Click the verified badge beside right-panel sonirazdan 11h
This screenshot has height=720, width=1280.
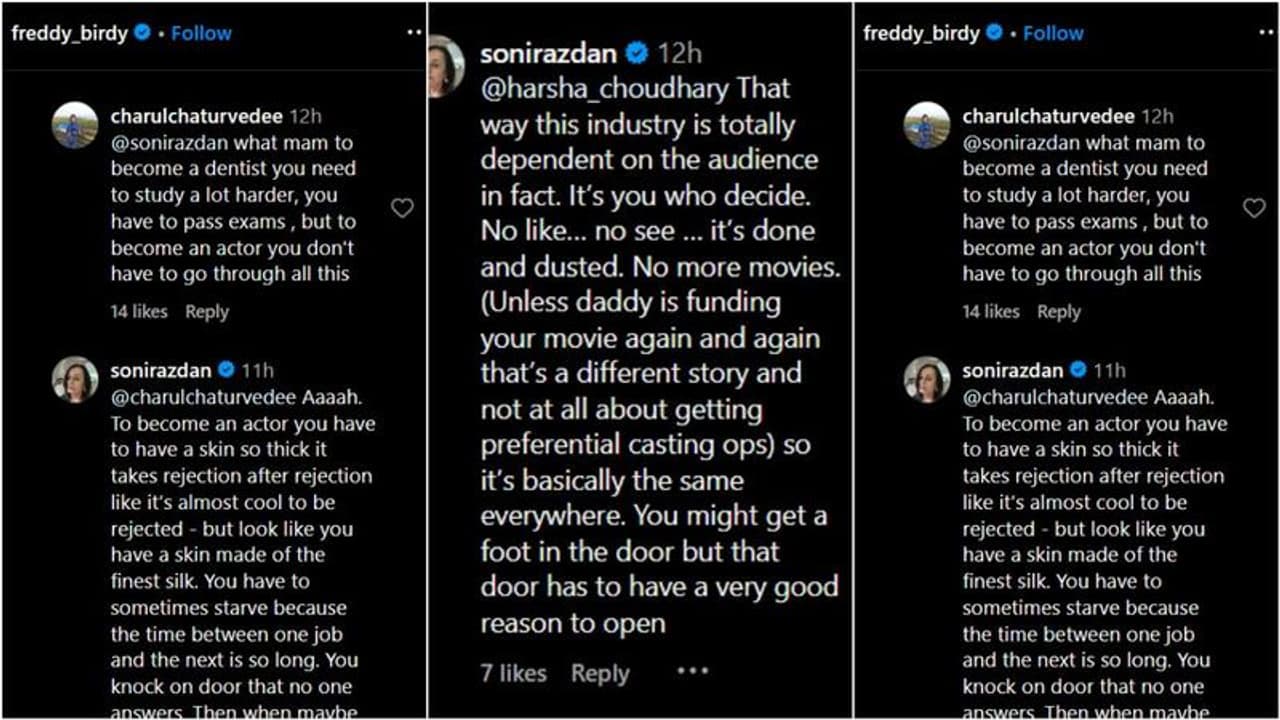pyautogui.click(x=1078, y=370)
